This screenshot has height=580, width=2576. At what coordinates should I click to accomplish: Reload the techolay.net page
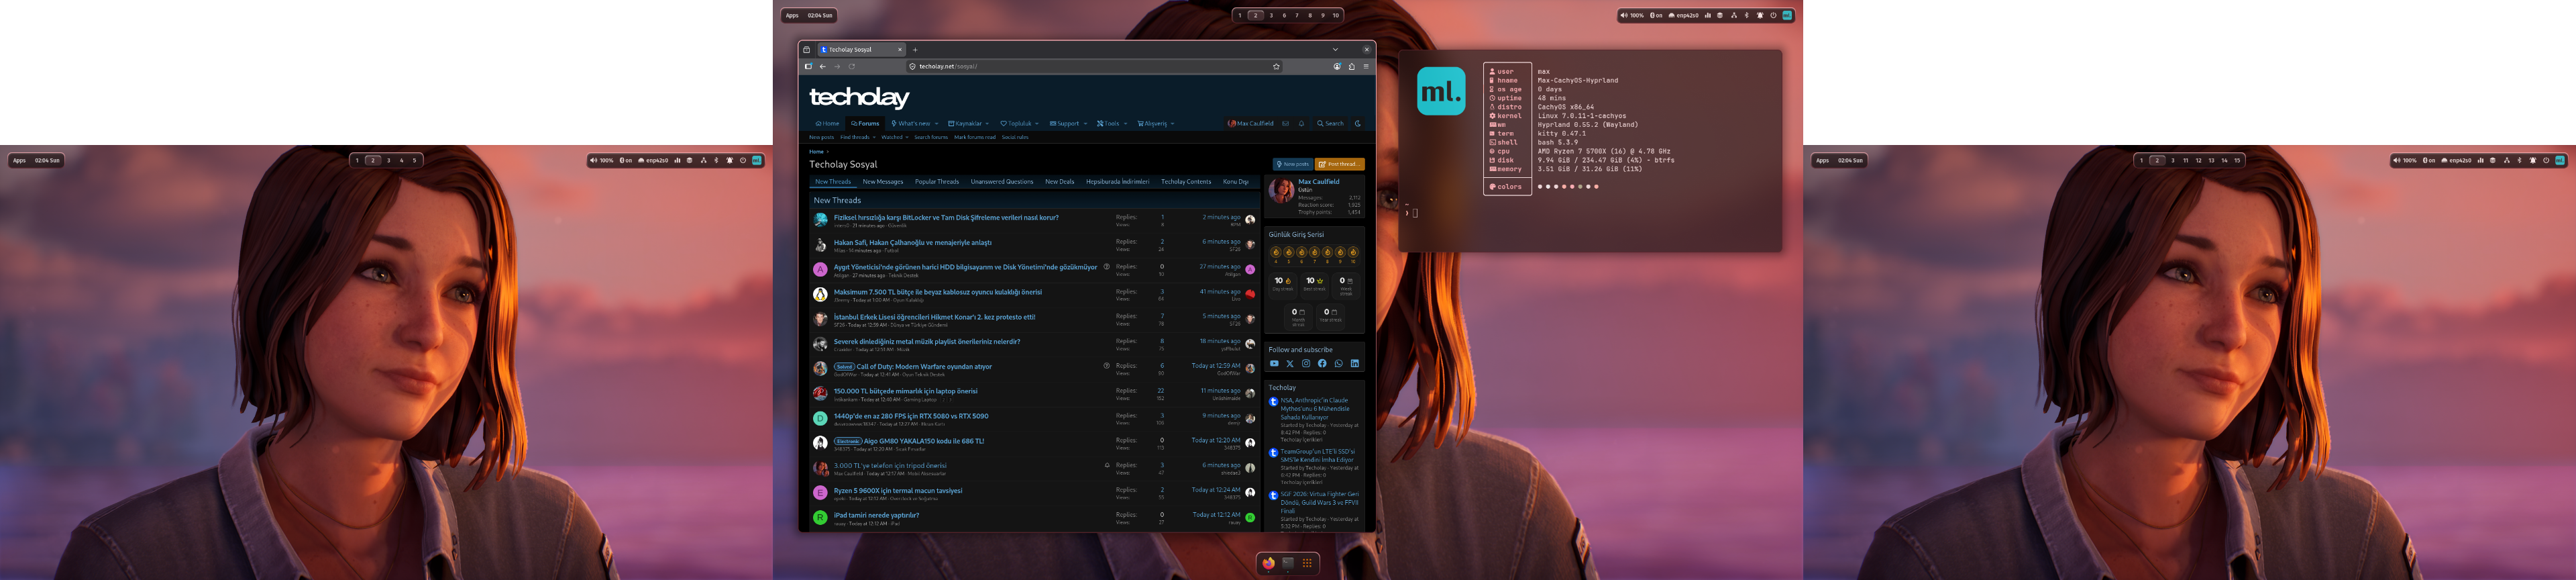tap(852, 66)
